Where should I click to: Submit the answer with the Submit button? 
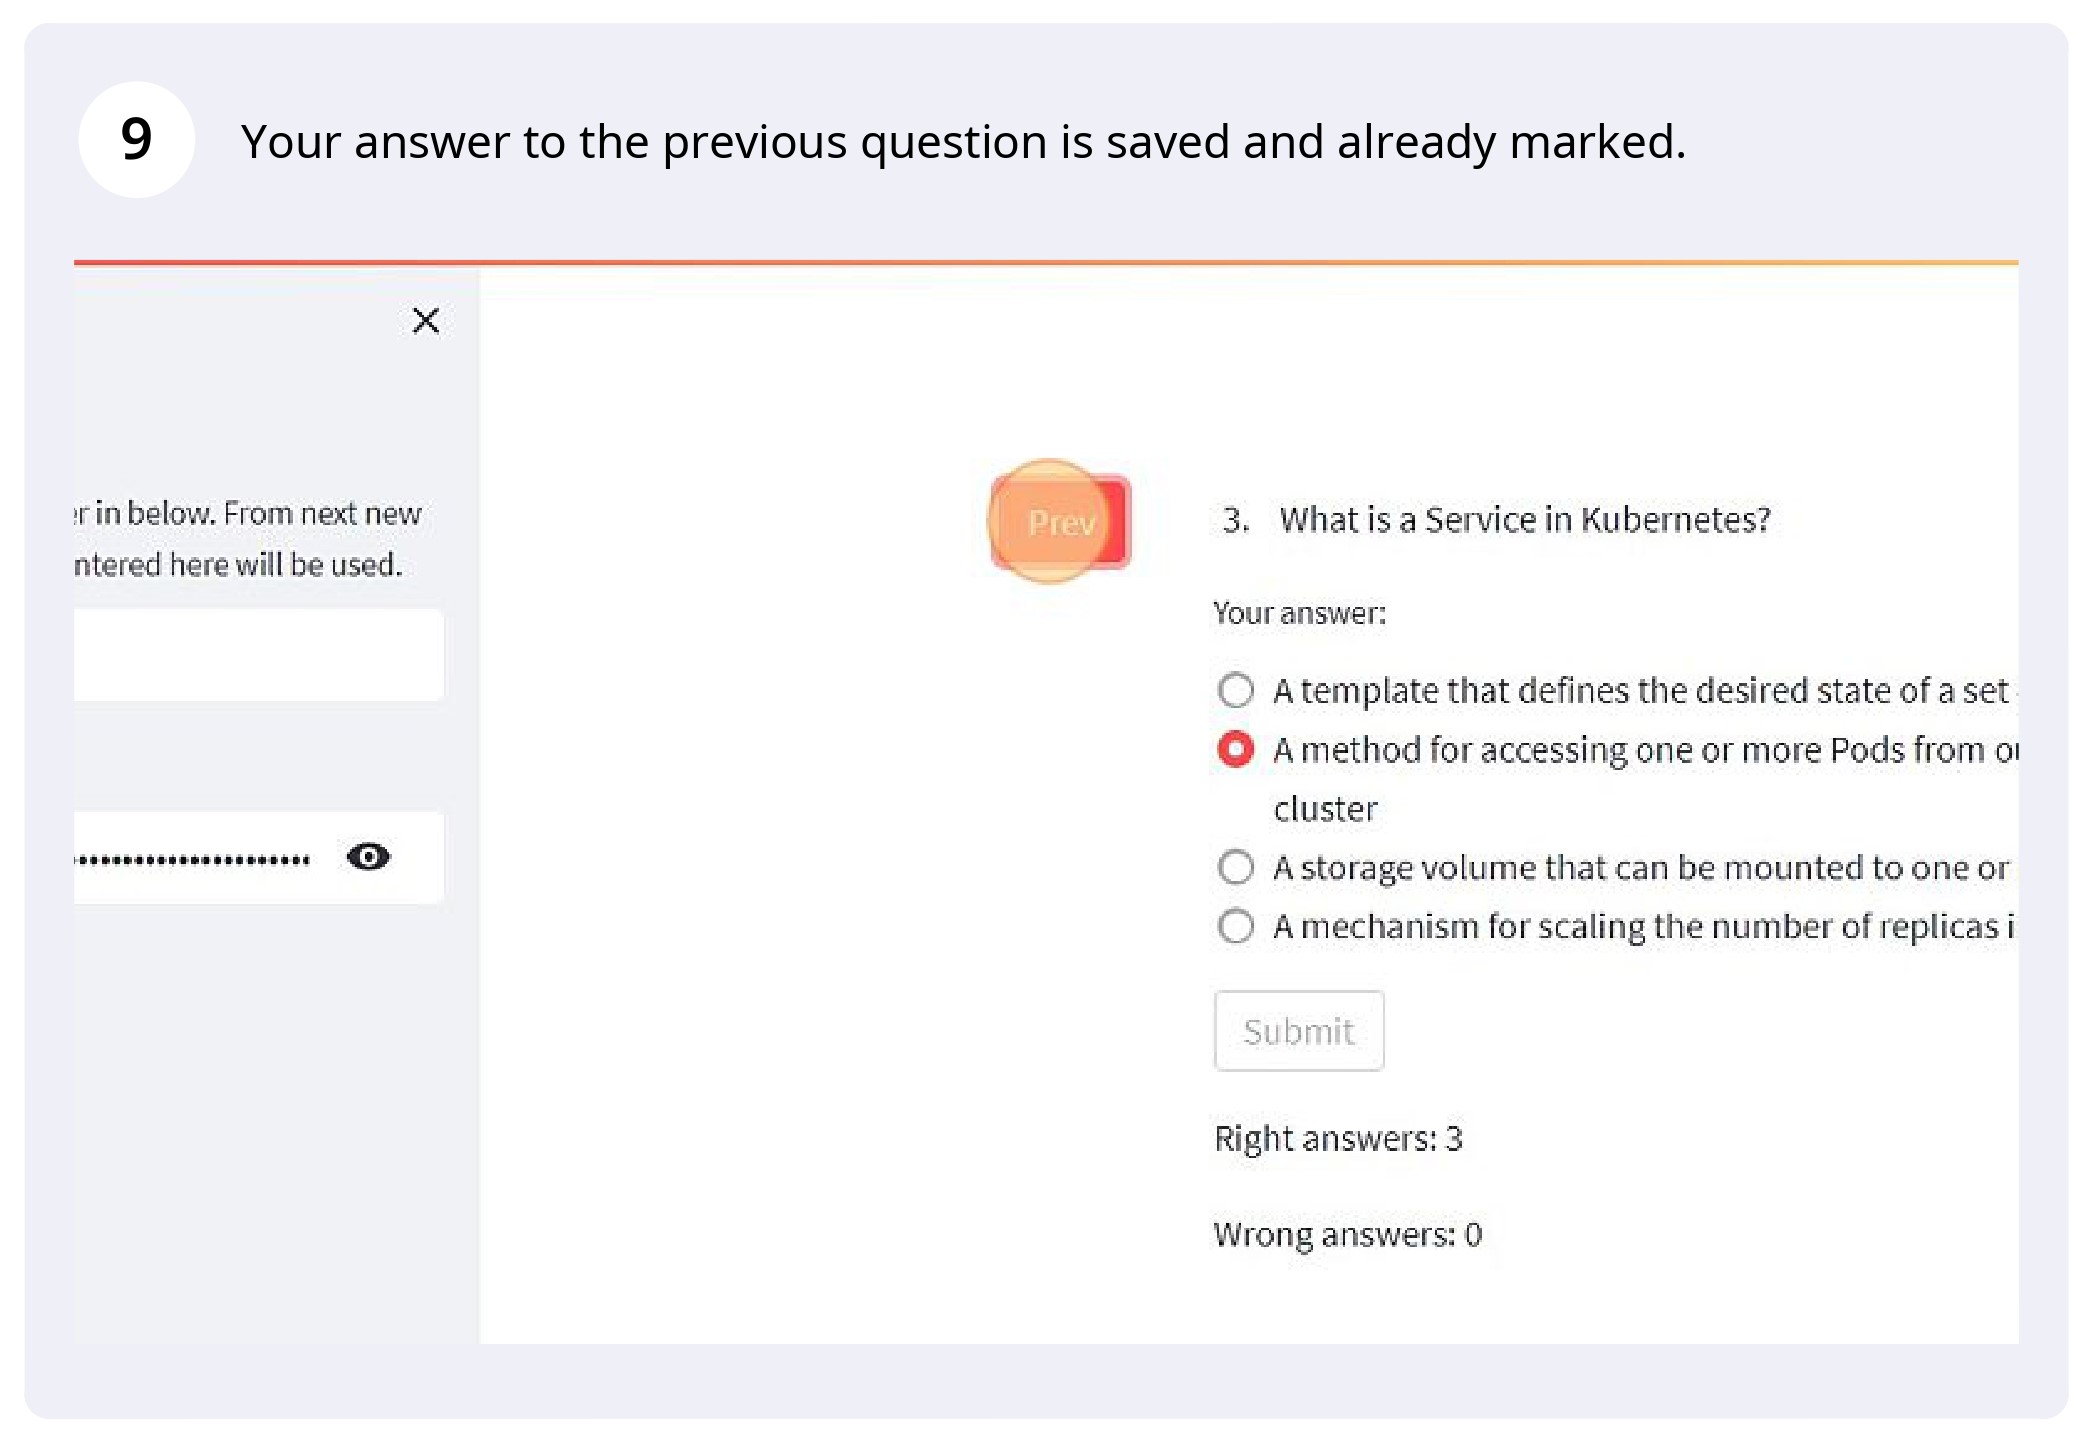click(1299, 1031)
